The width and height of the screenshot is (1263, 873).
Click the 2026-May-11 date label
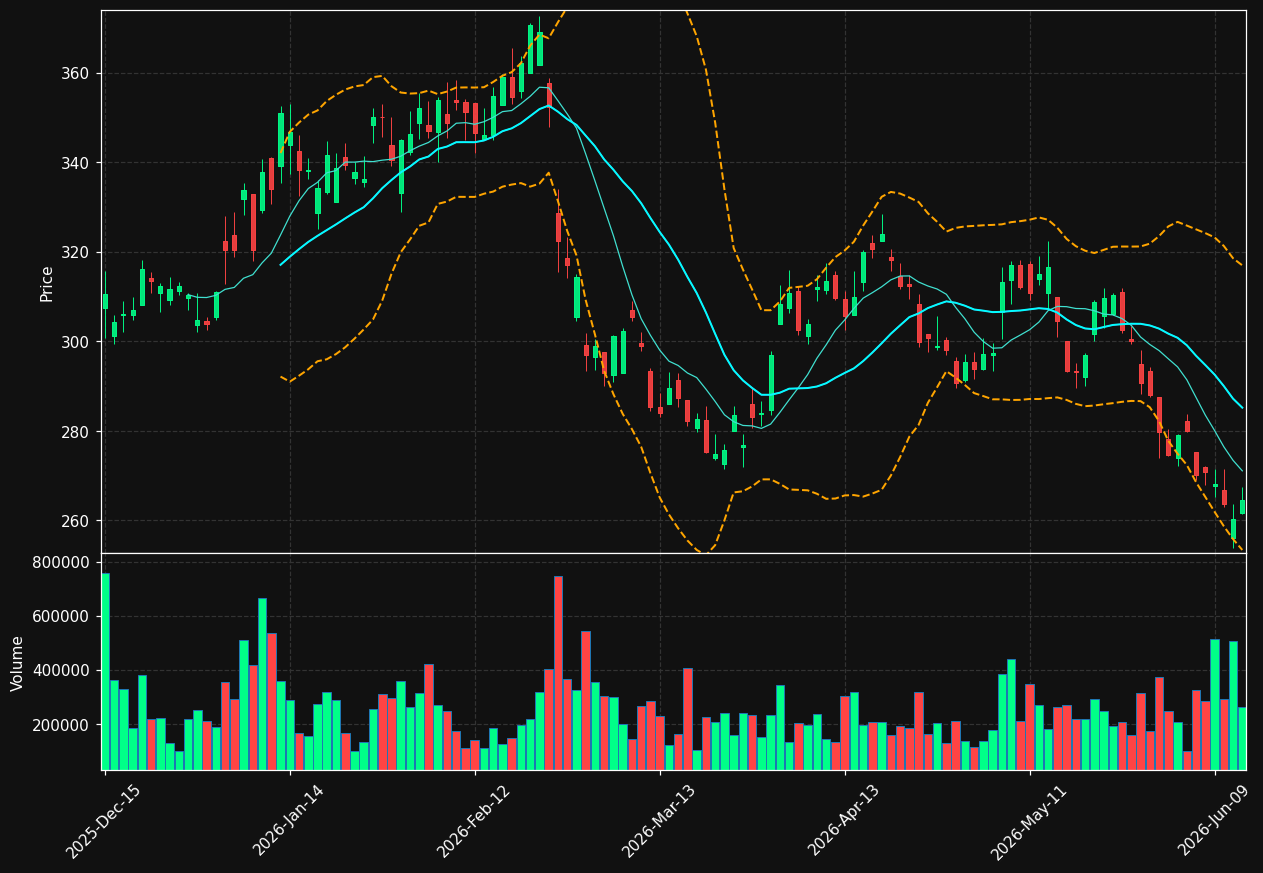point(1028,822)
